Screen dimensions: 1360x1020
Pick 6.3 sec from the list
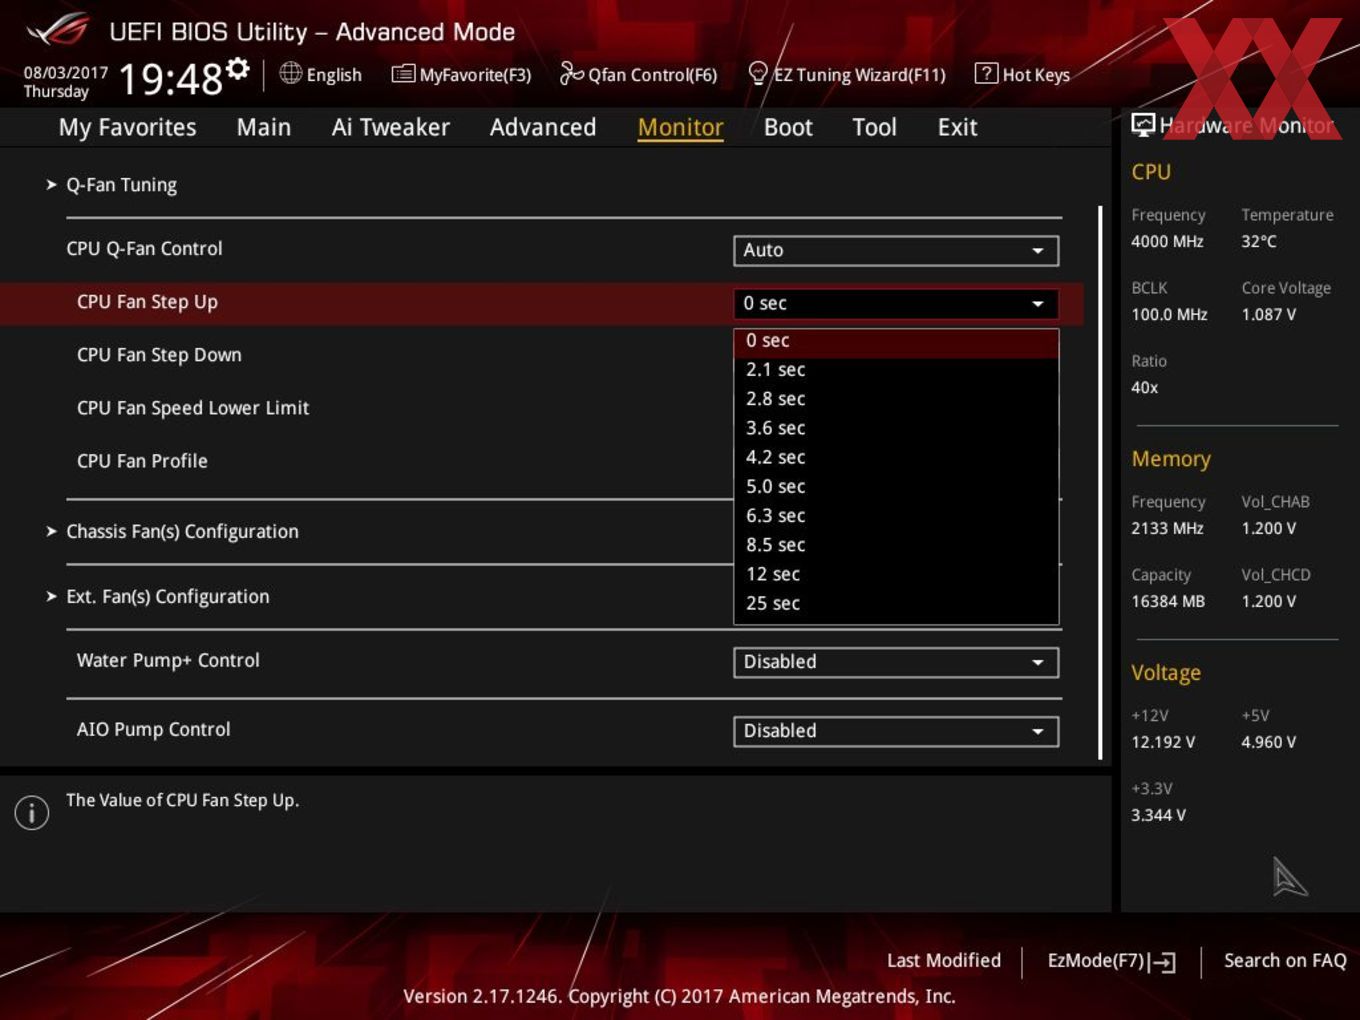click(896, 516)
